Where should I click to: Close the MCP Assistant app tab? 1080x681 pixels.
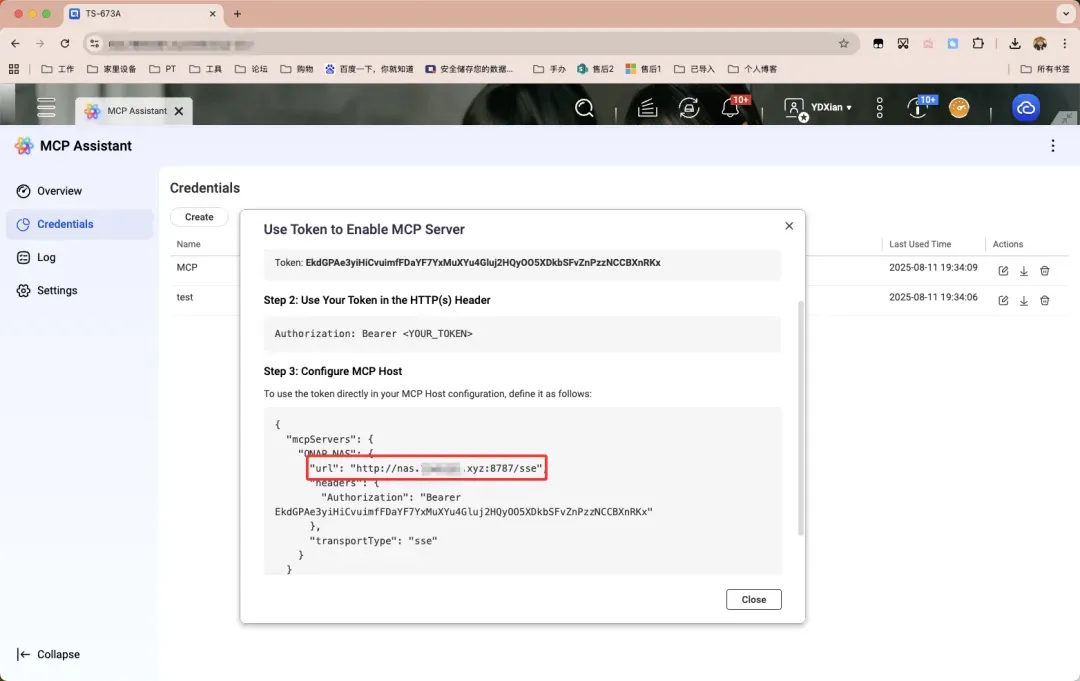[x=179, y=111]
